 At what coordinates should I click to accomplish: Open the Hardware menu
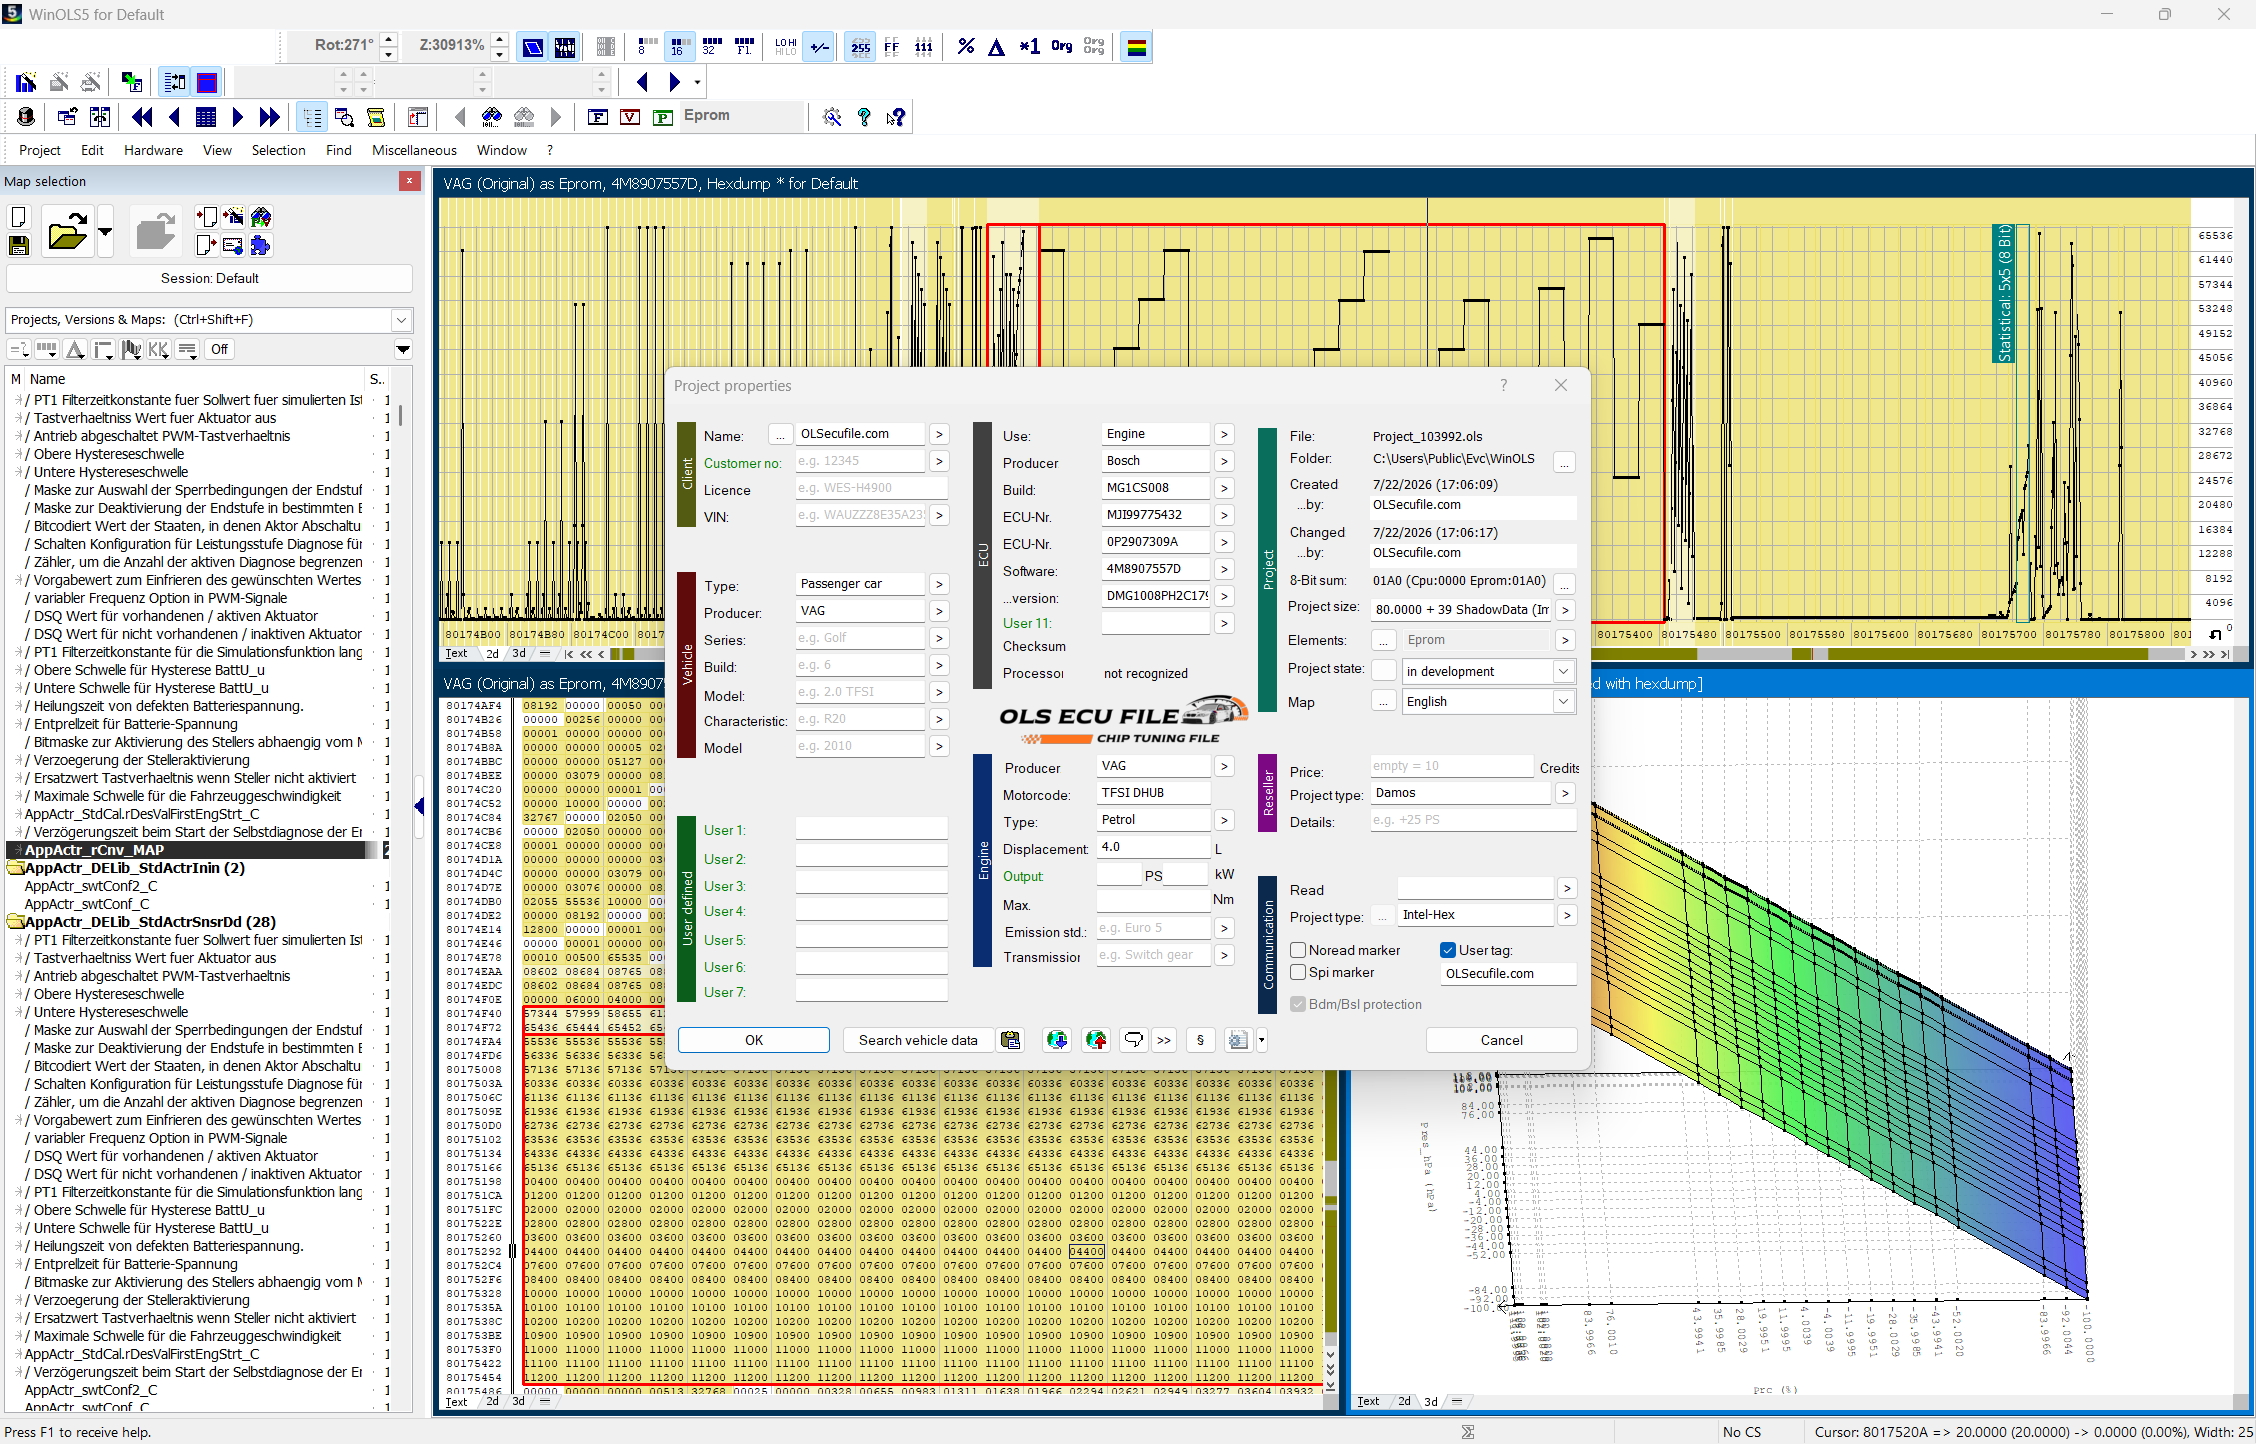click(153, 150)
